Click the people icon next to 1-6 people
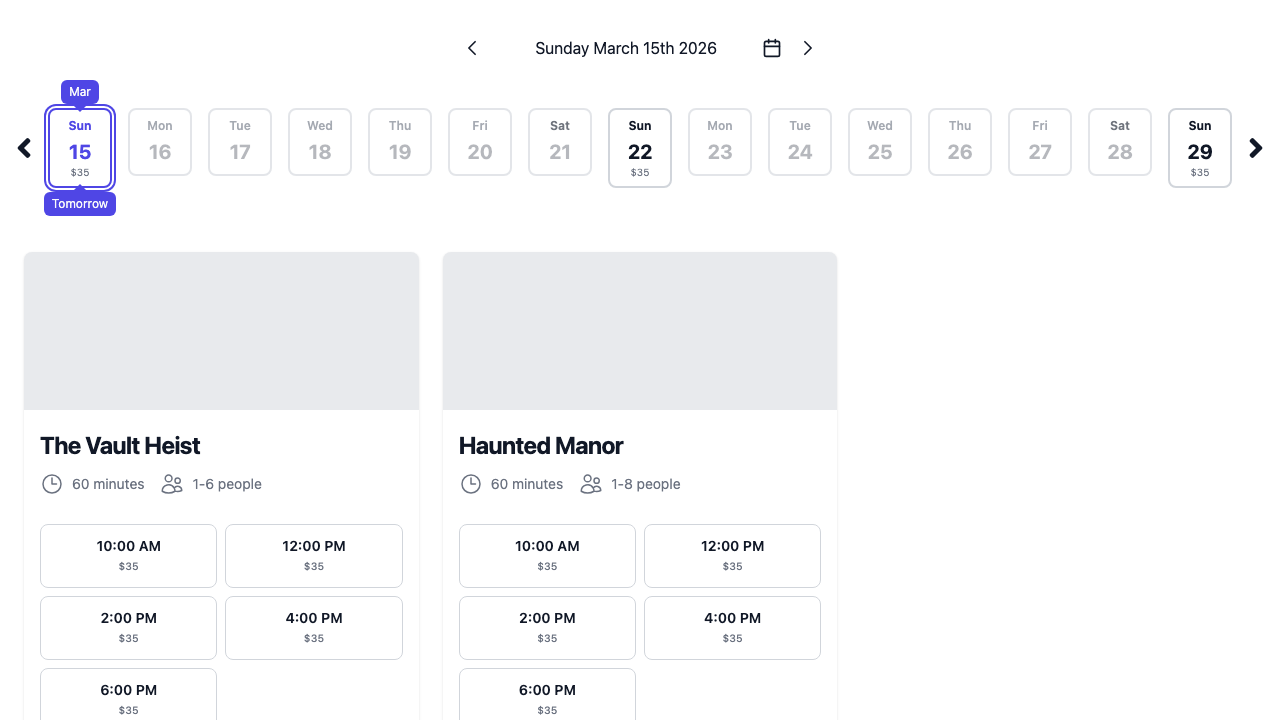1280x720 pixels. (171, 484)
